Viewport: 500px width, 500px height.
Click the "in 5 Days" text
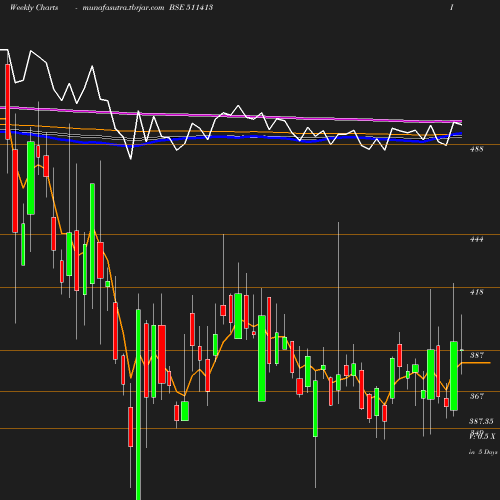(x=483, y=452)
